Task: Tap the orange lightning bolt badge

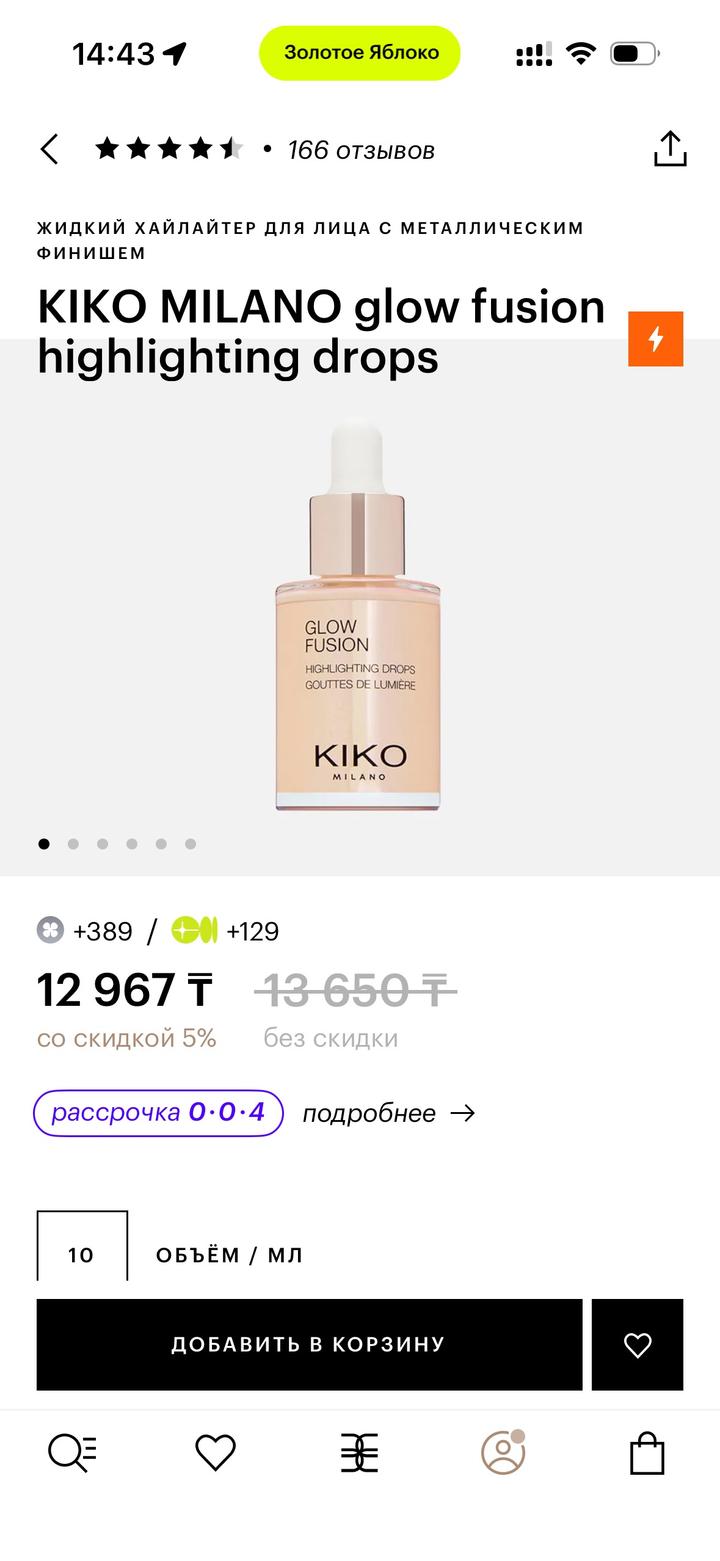Action: pyautogui.click(x=656, y=339)
